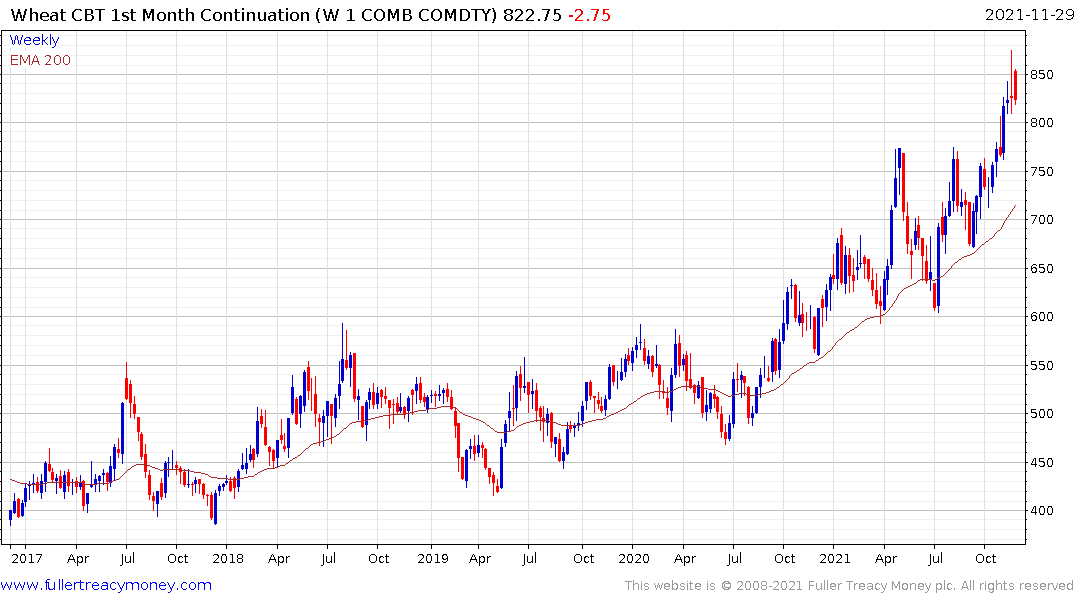This screenshot has height=600, width=1075.
Task: Click the 2021 year axis label
Action: (834, 558)
